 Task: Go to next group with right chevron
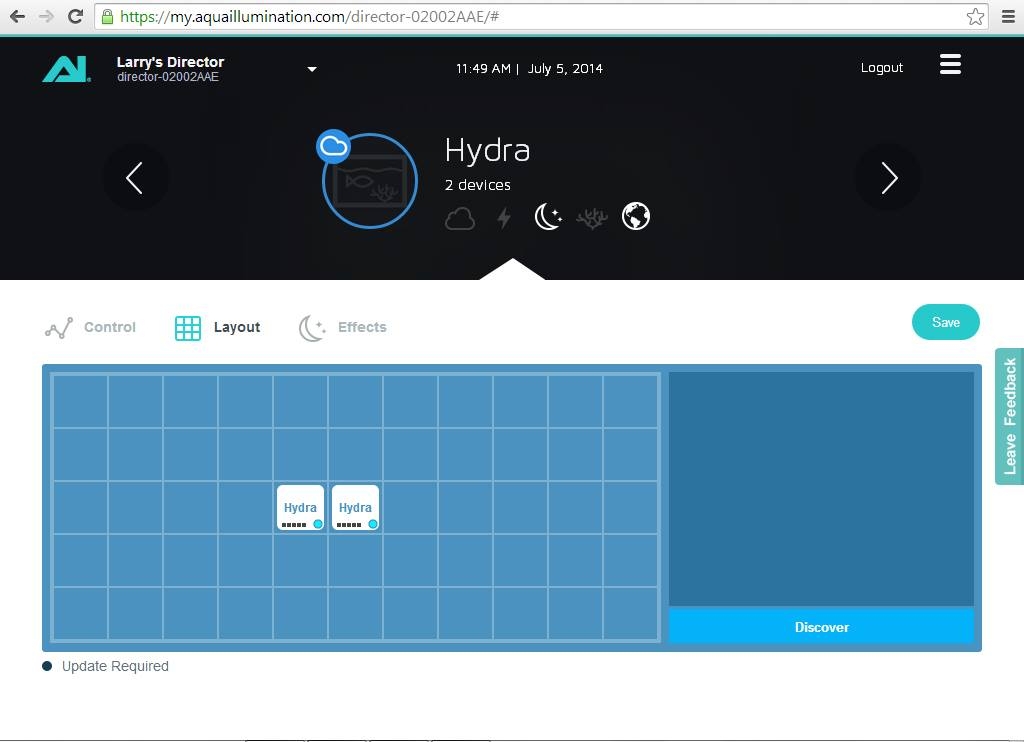coord(888,178)
